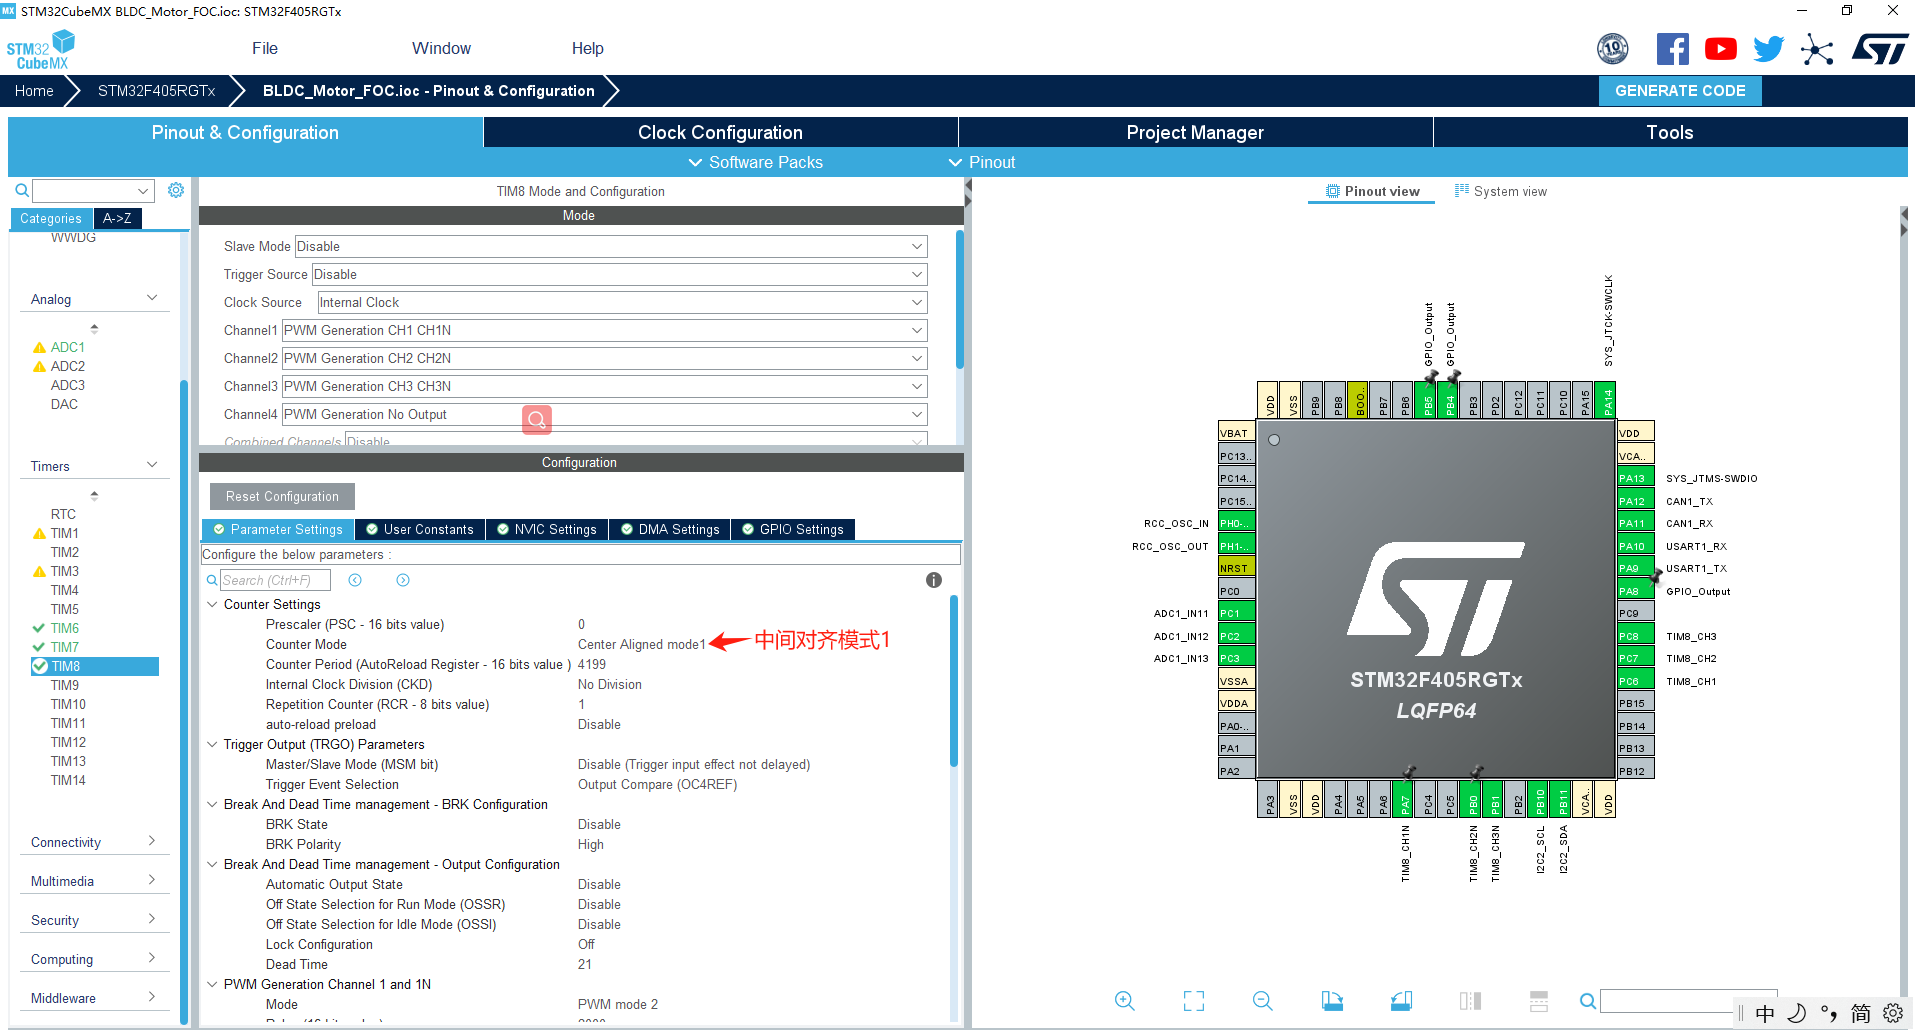Open the Help menu
Screen dimensions: 1915x1035
tap(587, 48)
